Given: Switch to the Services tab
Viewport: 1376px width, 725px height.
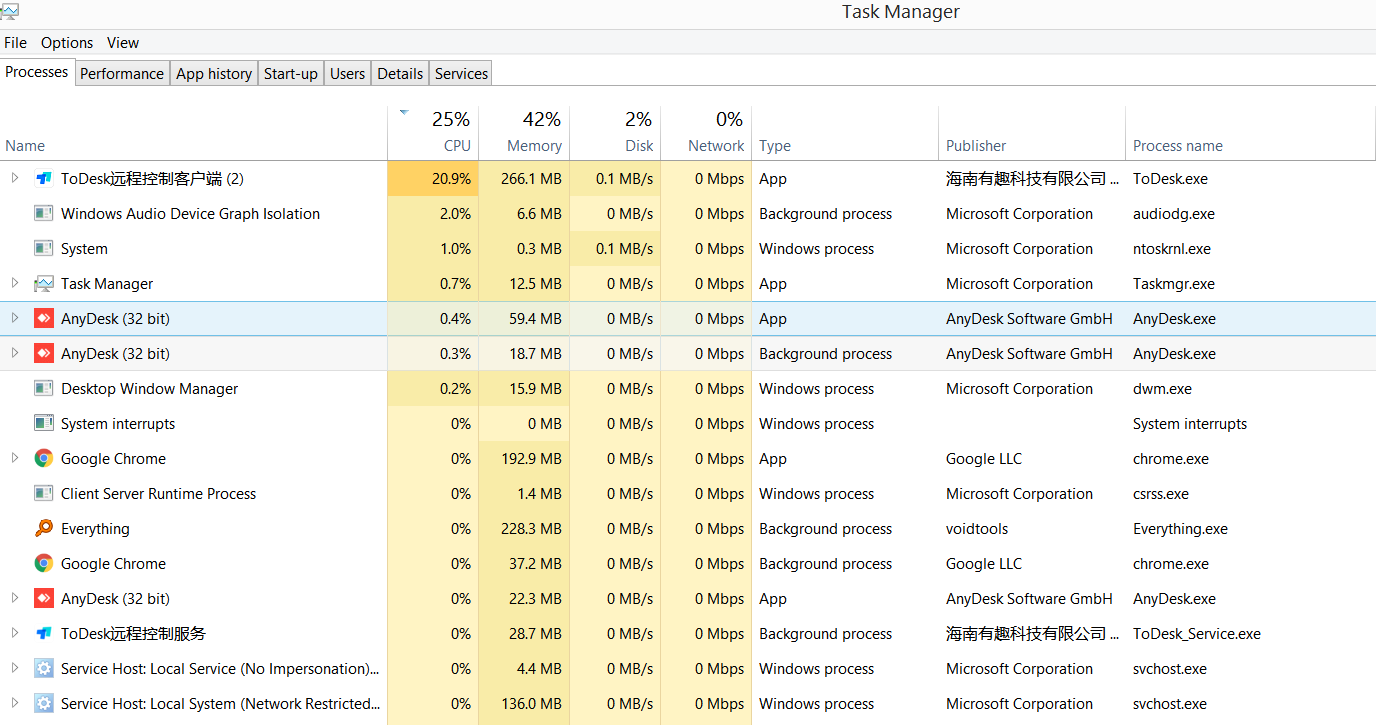Looking at the screenshot, I should [x=461, y=74].
